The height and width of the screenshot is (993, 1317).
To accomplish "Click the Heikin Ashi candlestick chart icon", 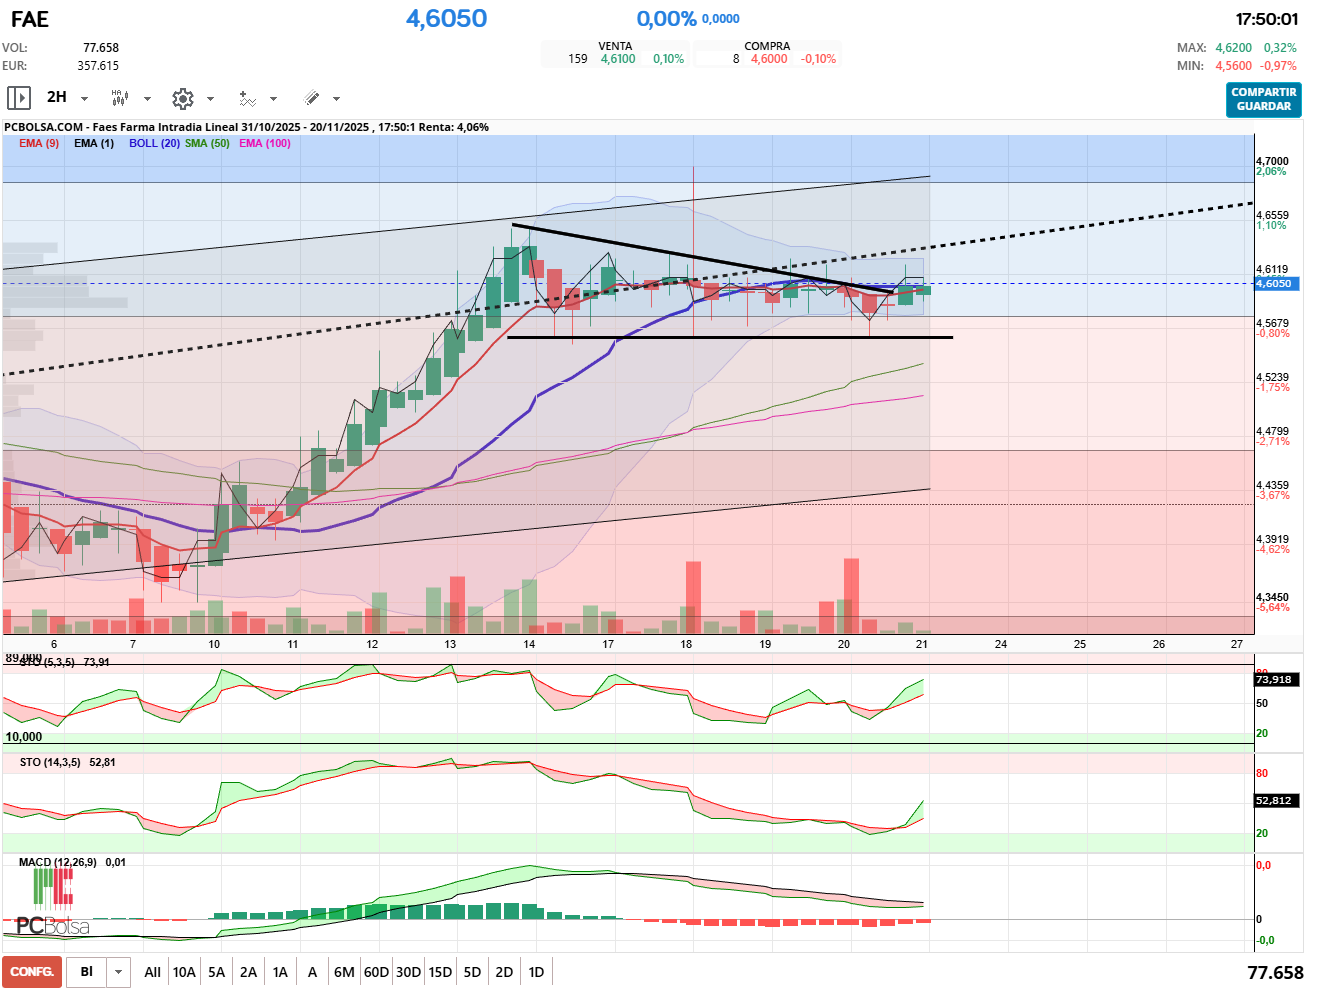I will [119, 98].
